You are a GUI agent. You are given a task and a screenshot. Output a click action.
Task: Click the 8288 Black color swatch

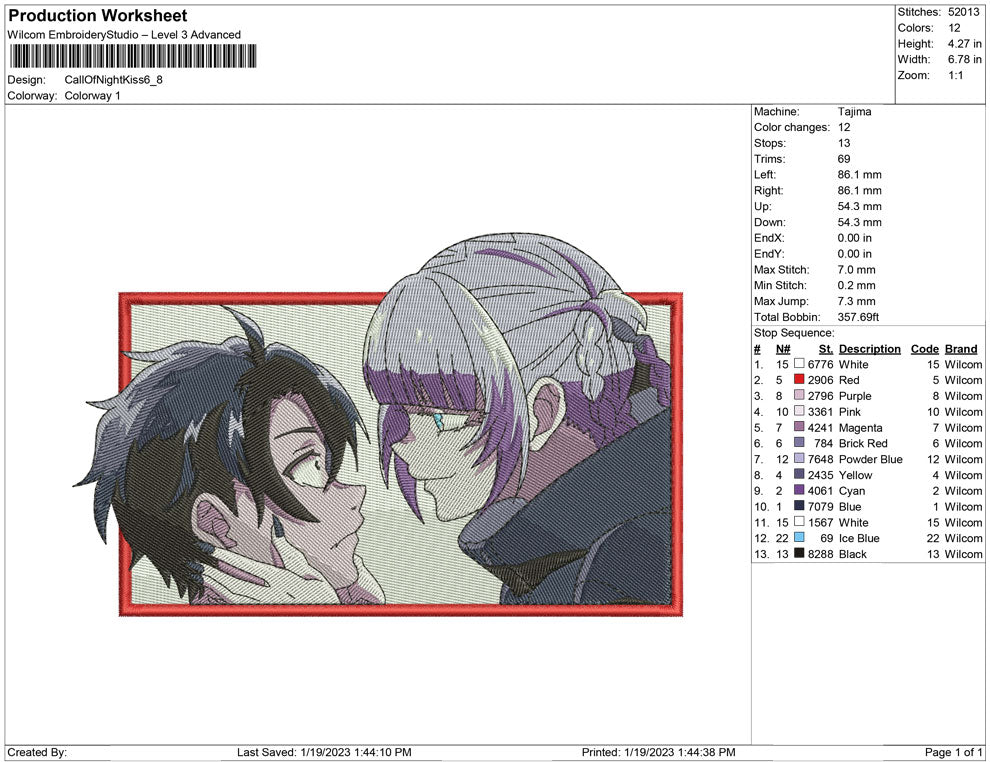pos(799,553)
